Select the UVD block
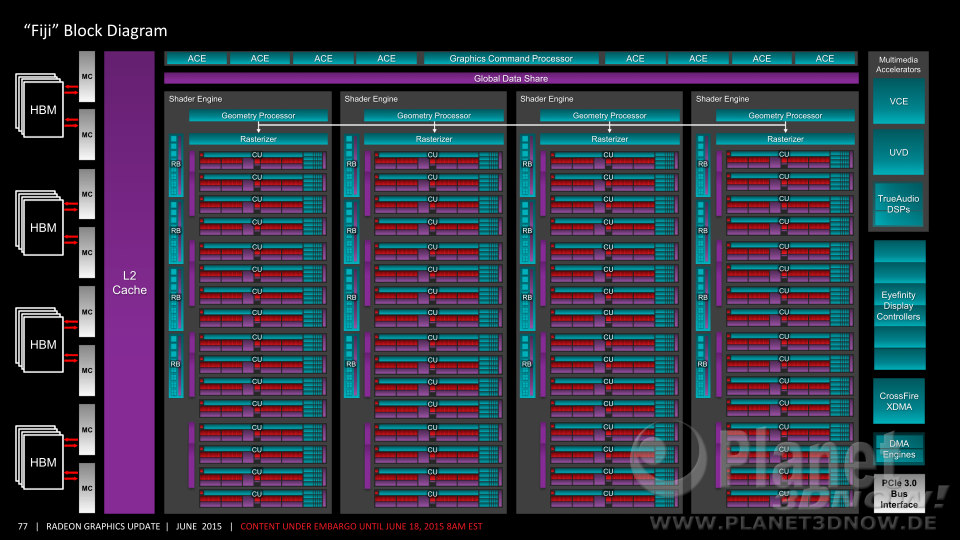The width and height of the screenshot is (960, 540). (x=898, y=152)
